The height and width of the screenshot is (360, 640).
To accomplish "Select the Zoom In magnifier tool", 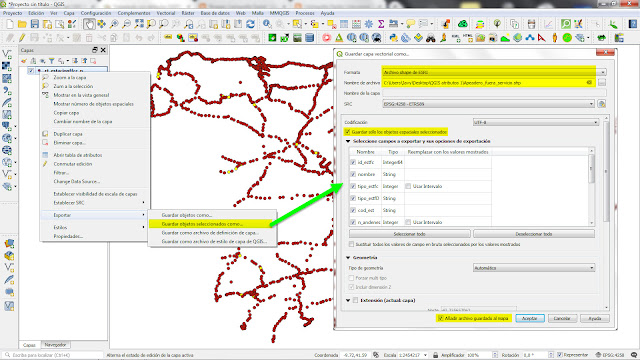I will (114, 24).
